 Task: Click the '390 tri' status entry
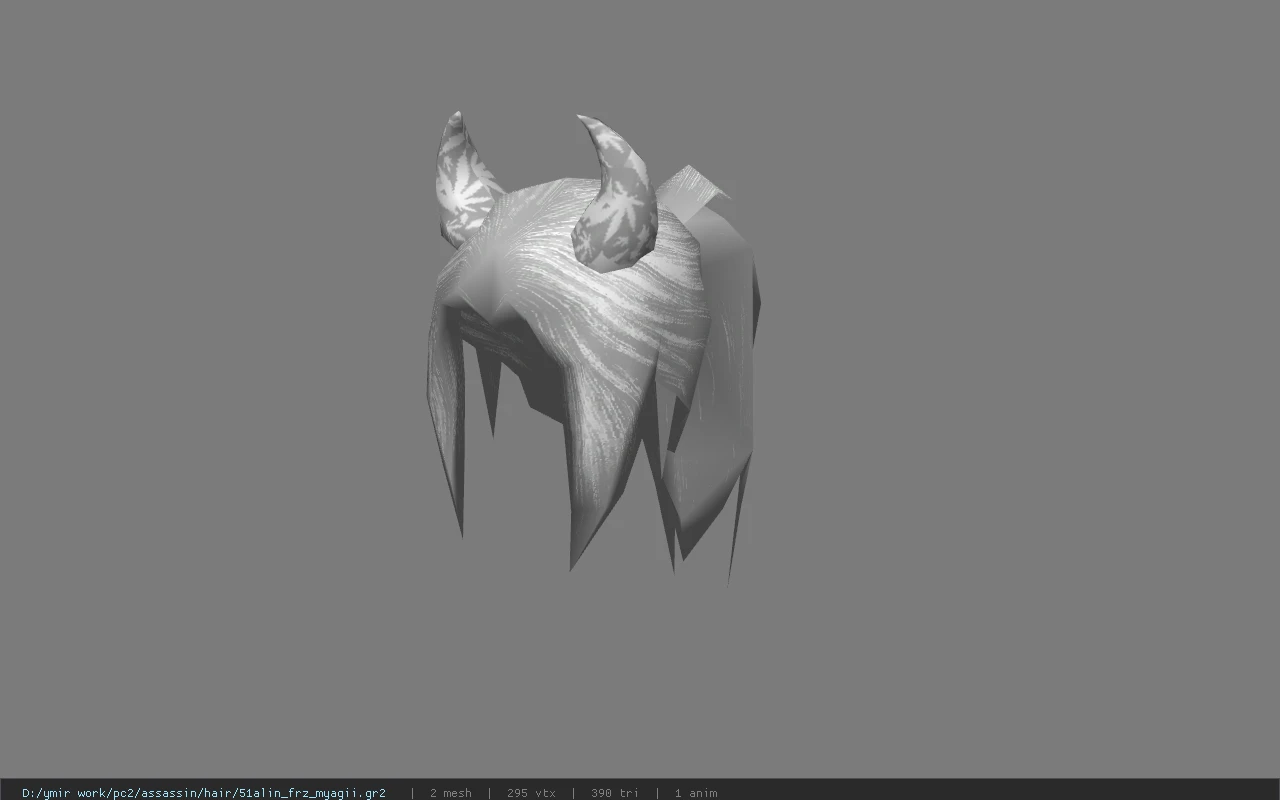[615, 793]
